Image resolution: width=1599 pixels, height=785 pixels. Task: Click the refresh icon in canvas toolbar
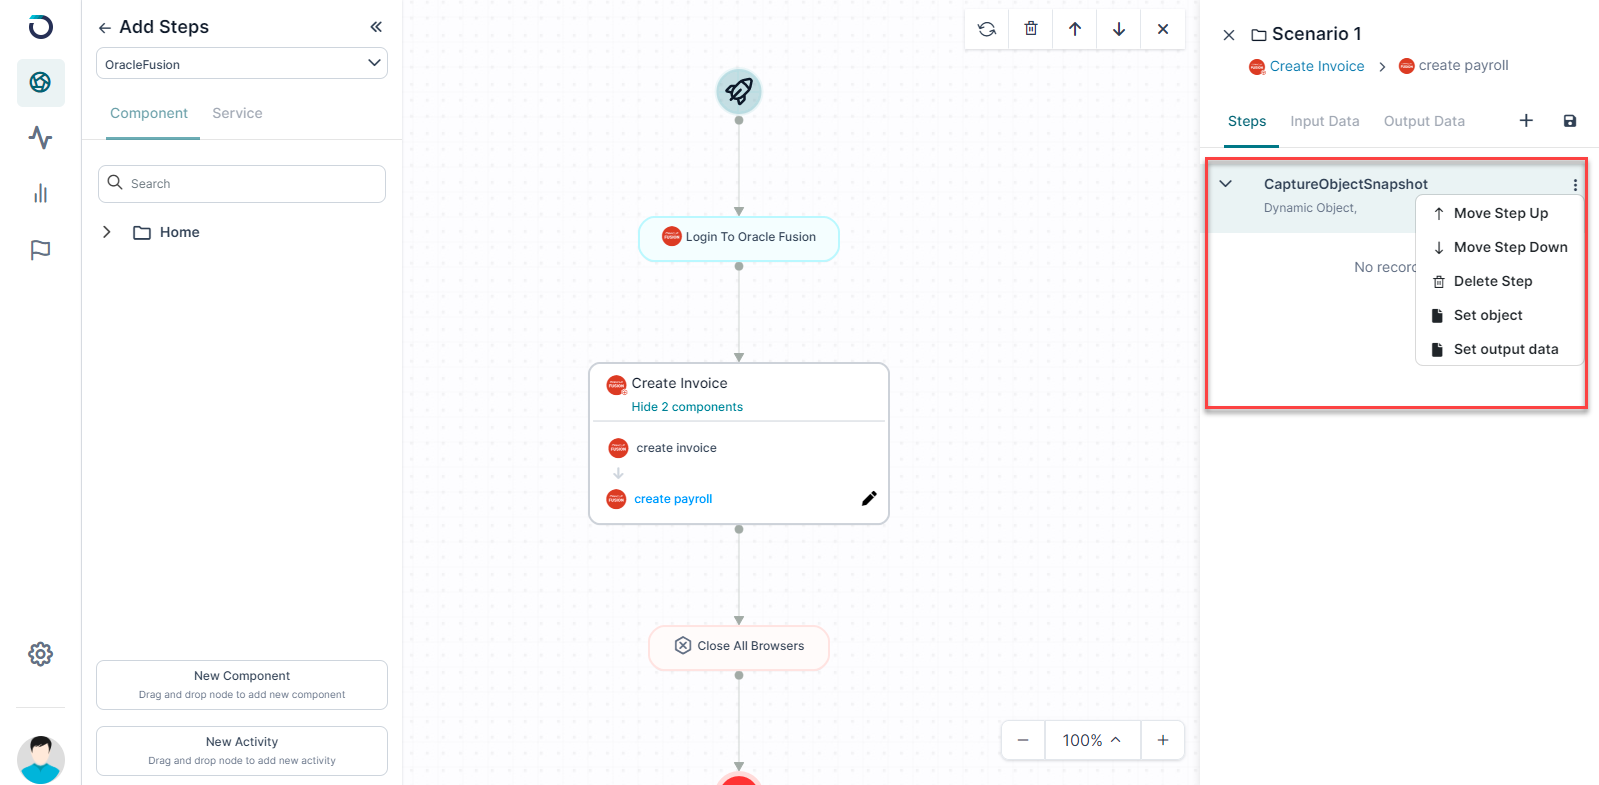click(987, 29)
